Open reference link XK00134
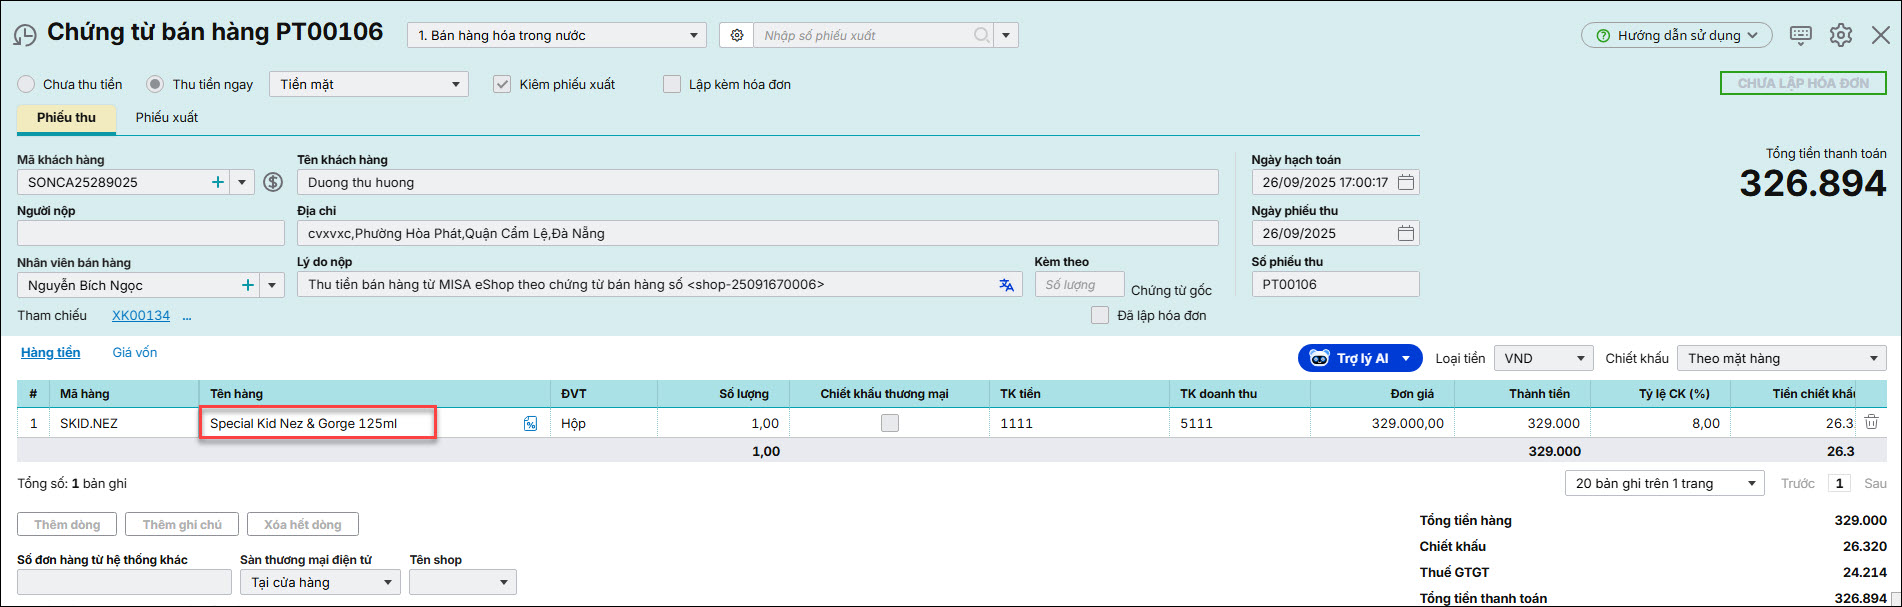The image size is (1902, 607). [x=141, y=315]
